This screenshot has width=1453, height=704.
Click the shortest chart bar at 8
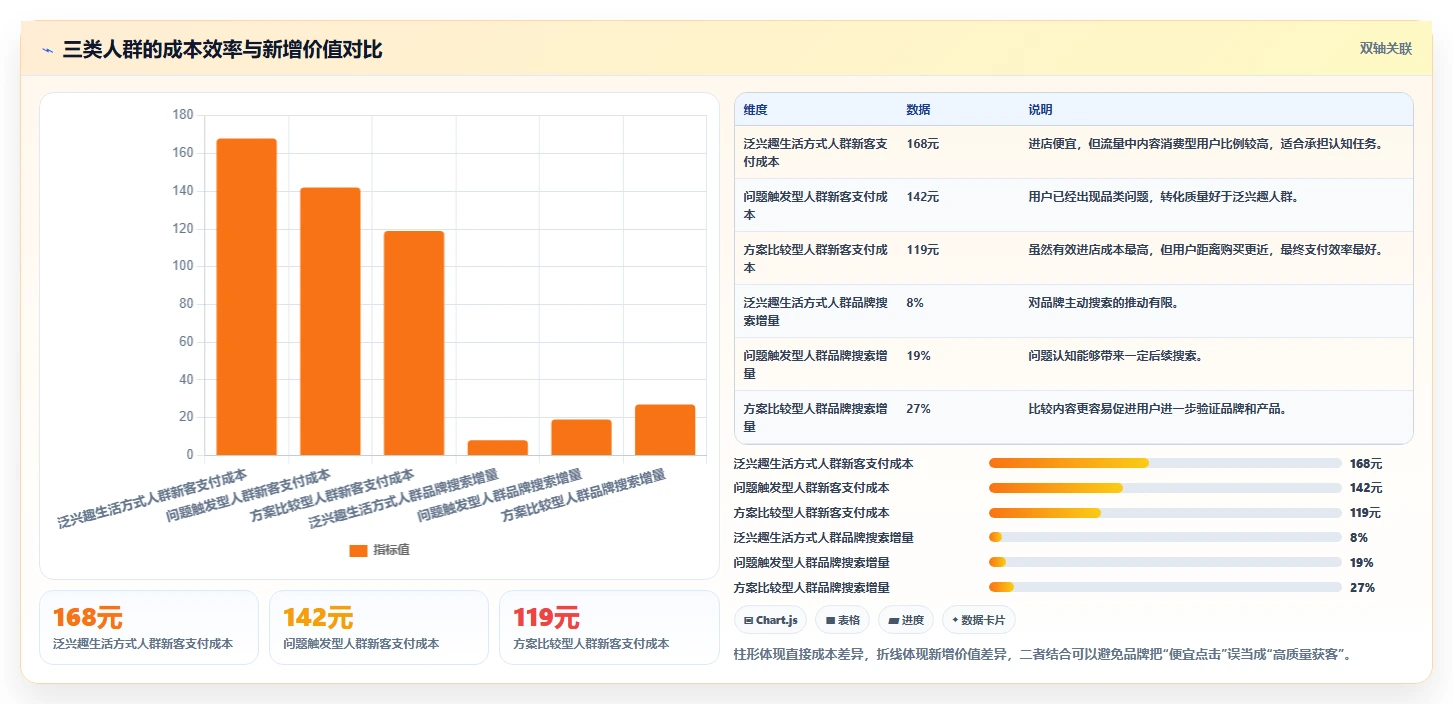click(x=498, y=448)
